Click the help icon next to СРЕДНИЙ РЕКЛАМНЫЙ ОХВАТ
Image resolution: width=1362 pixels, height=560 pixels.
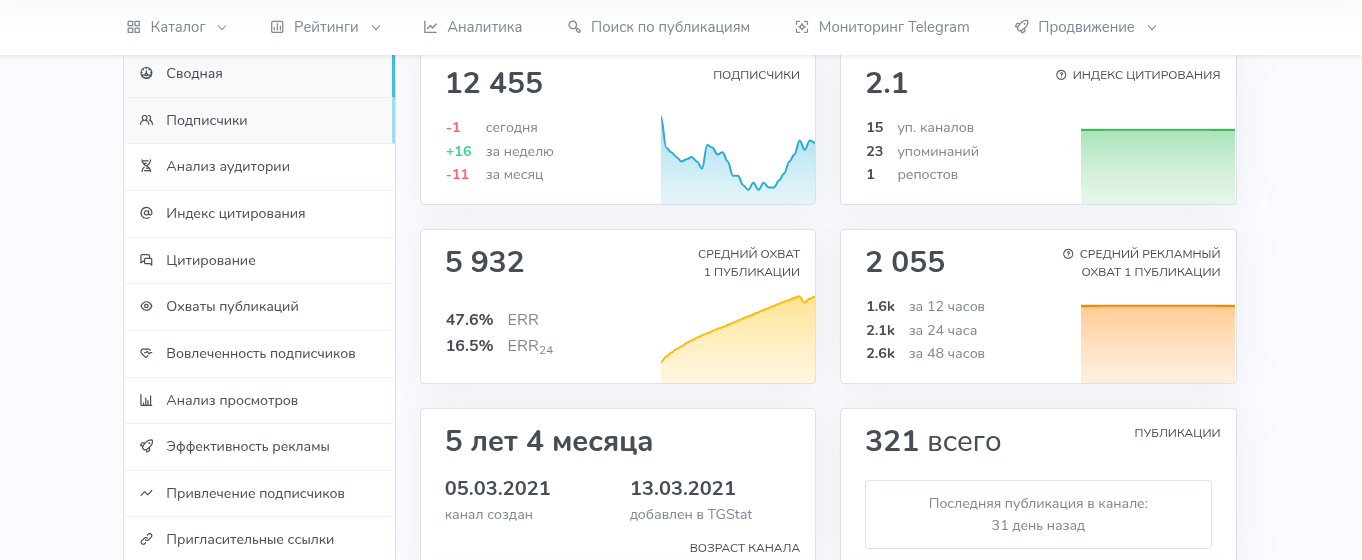point(1068,254)
